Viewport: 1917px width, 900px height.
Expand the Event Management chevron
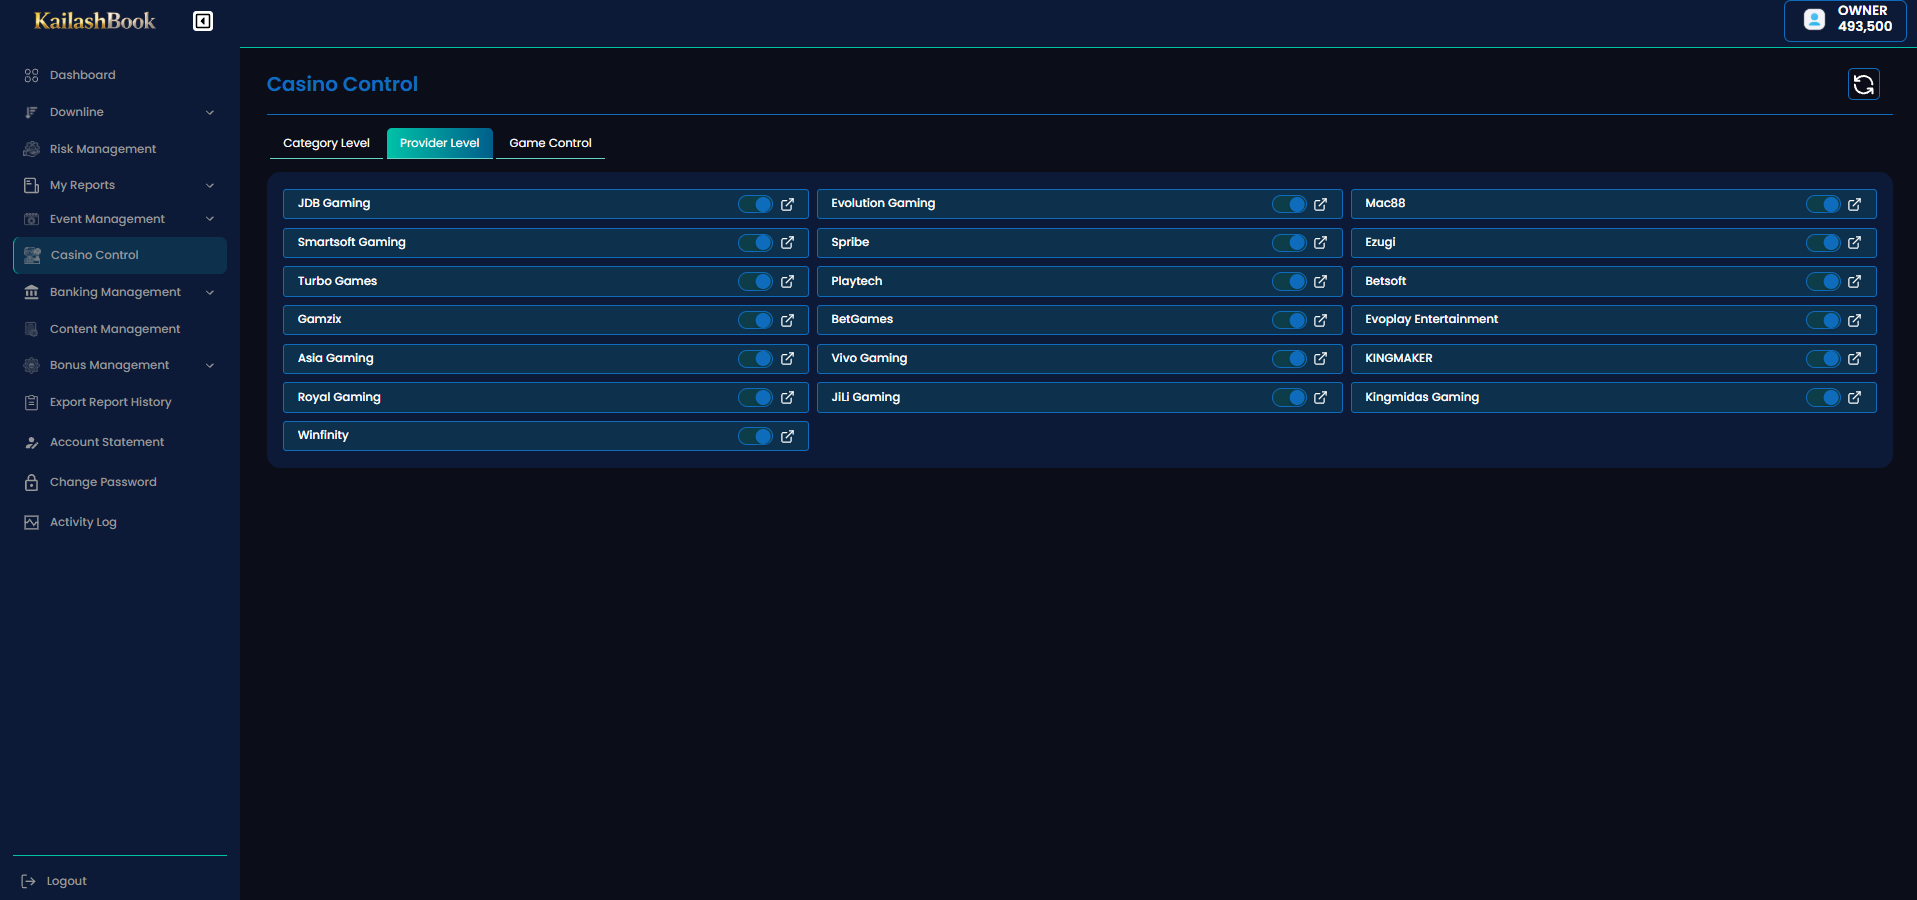tap(210, 219)
